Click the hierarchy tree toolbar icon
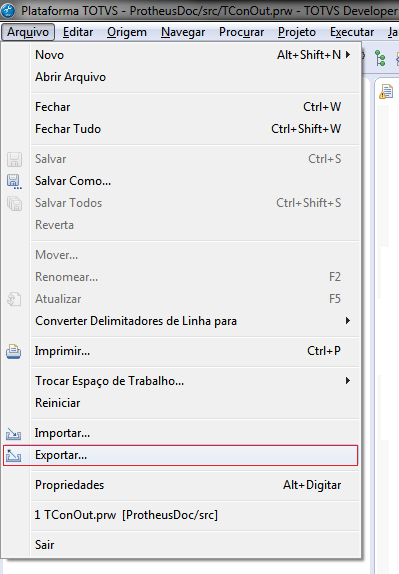 380,58
